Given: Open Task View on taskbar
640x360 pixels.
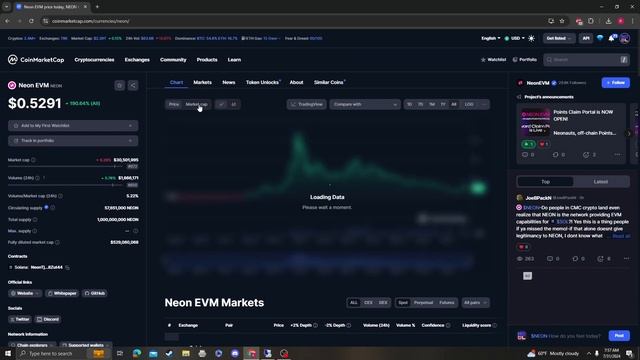Looking at the screenshot, I should [120, 353].
